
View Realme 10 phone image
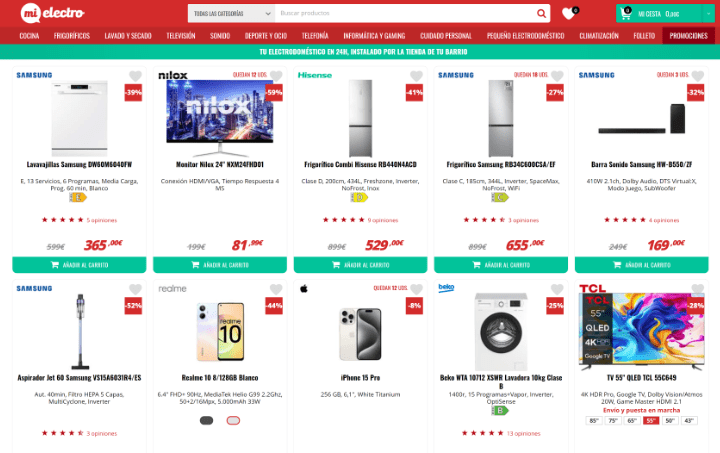(220, 331)
